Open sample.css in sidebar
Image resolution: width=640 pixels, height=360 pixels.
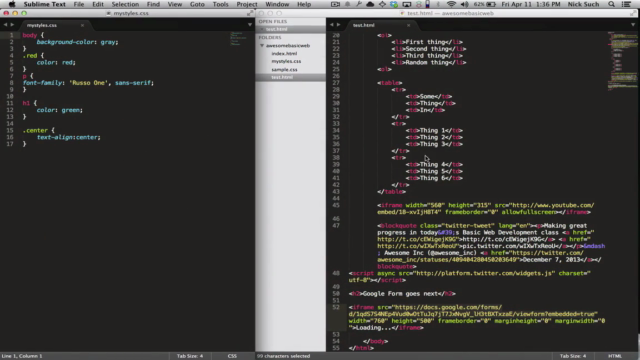pos(284,69)
